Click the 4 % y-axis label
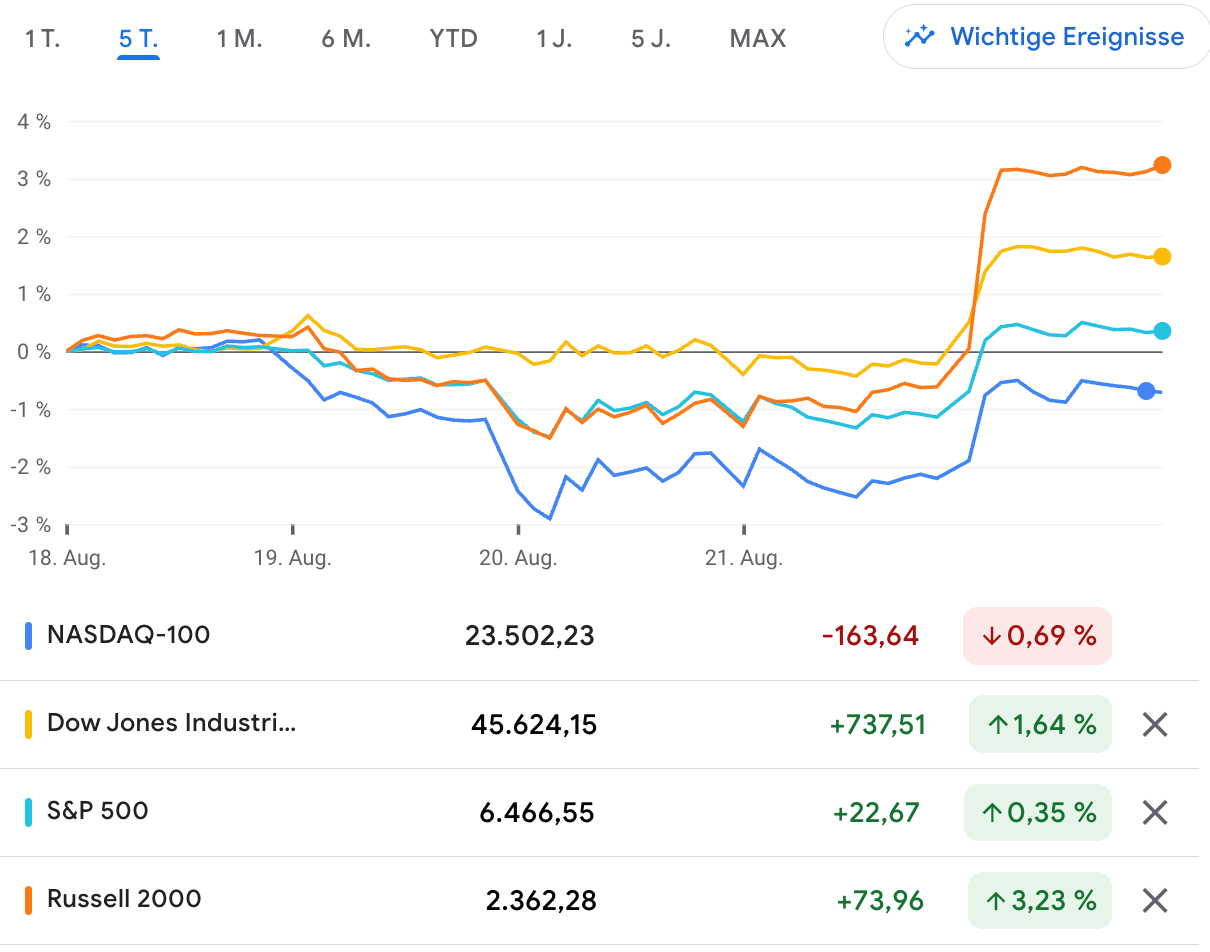 click(x=33, y=122)
